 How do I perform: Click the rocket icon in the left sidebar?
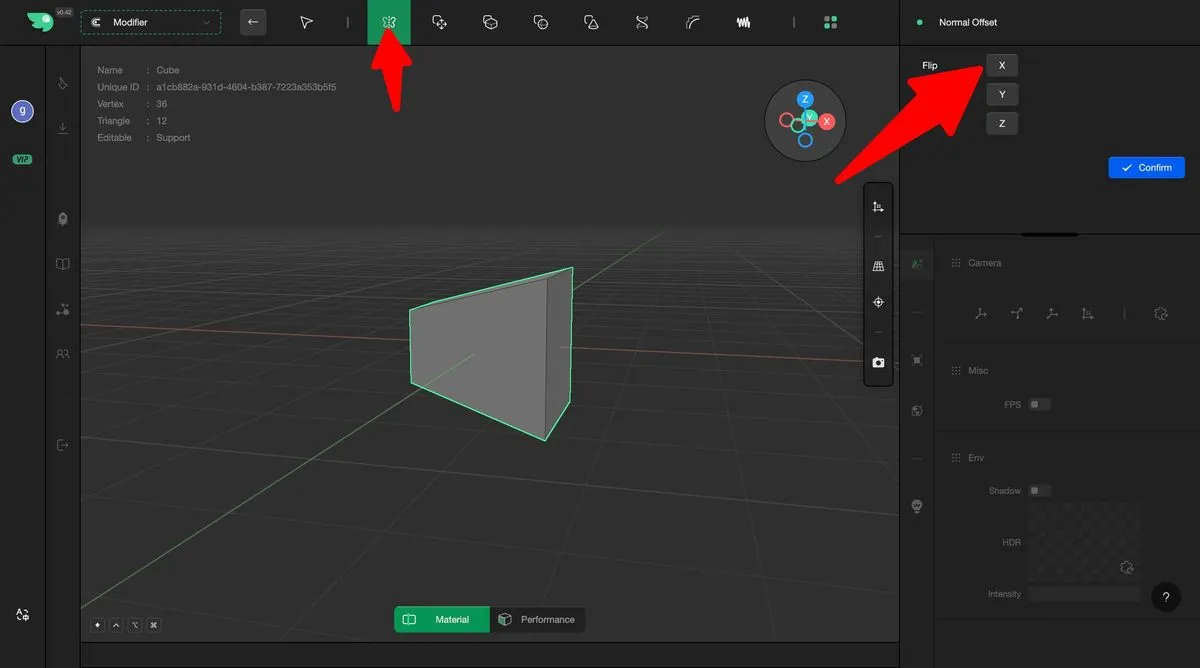click(x=63, y=219)
